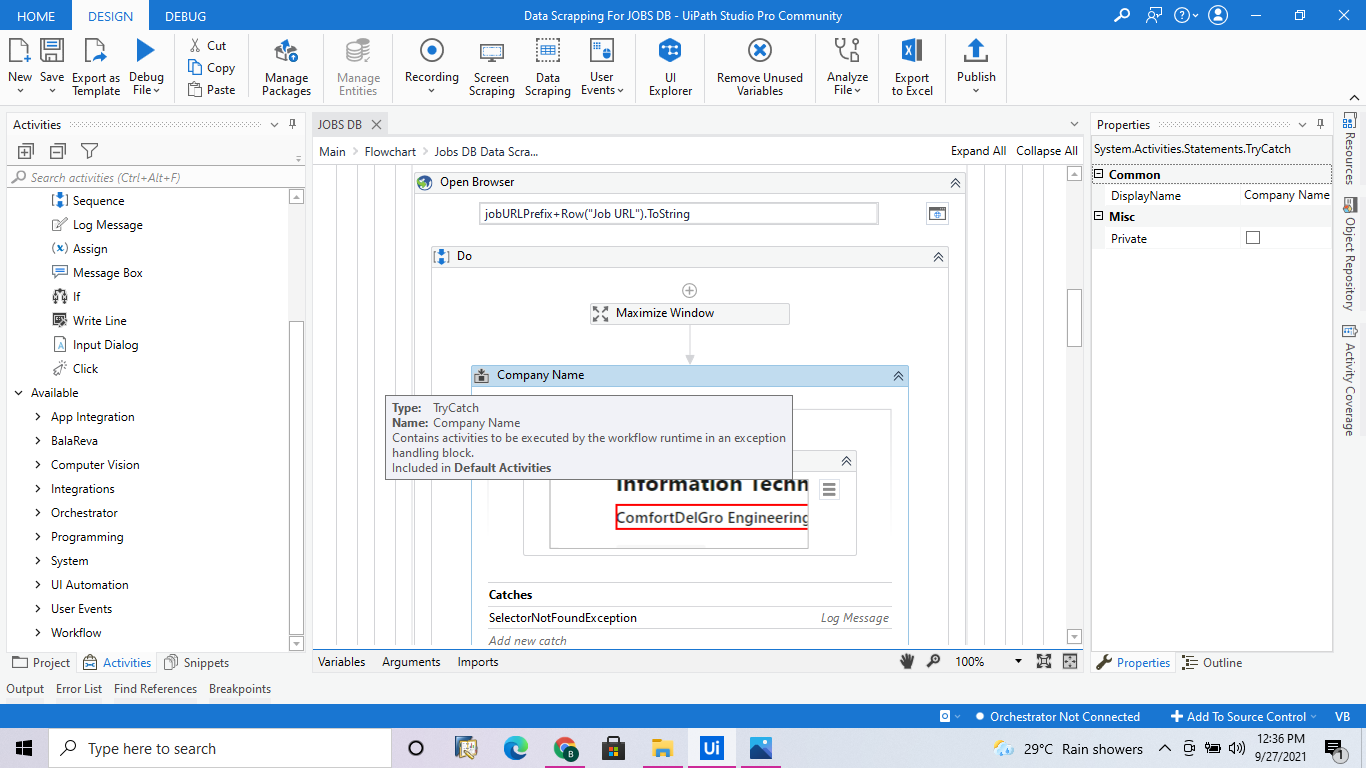Click Collapse All in designer
Image resolution: width=1366 pixels, height=768 pixels.
click(x=1047, y=151)
